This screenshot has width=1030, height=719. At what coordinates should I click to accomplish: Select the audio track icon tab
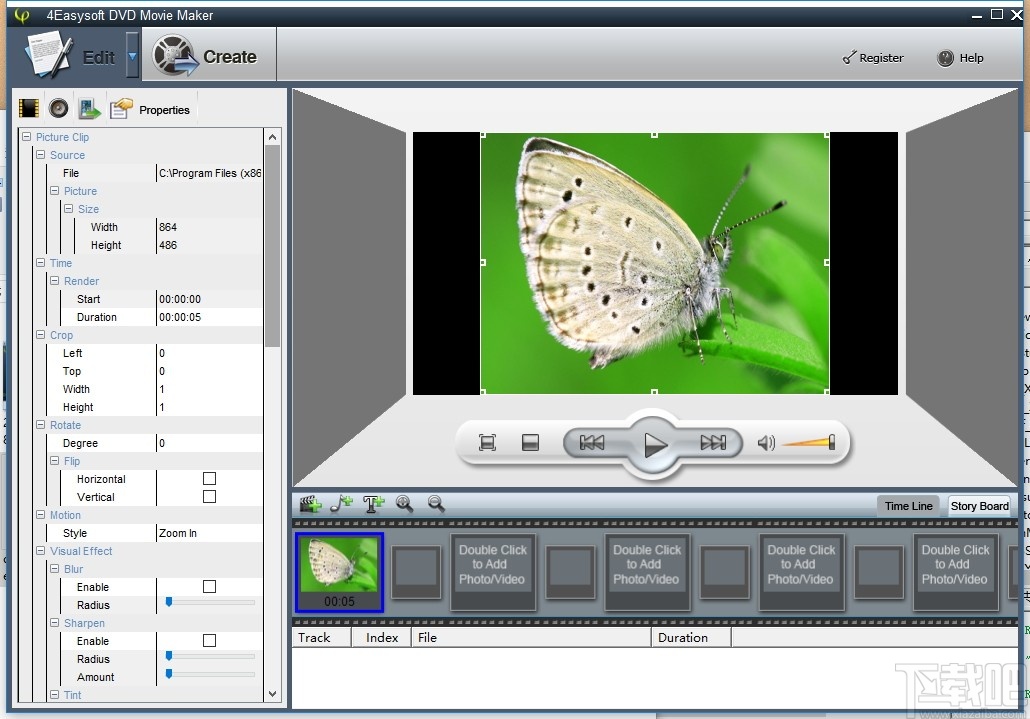[58, 107]
